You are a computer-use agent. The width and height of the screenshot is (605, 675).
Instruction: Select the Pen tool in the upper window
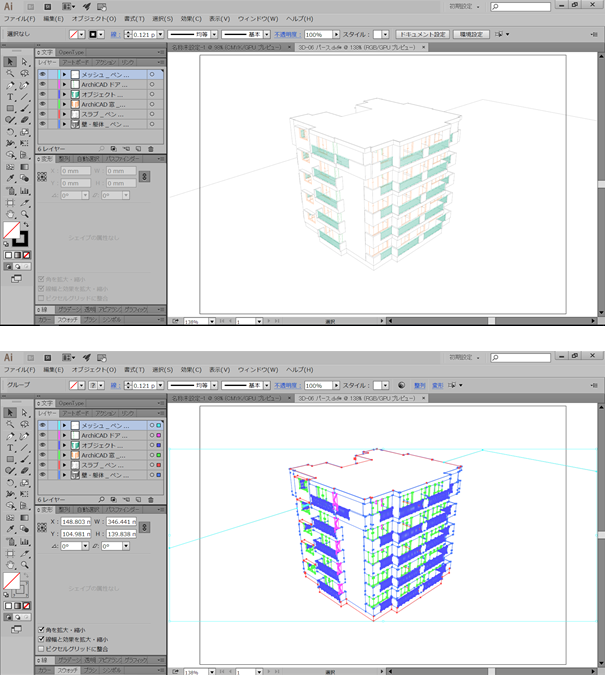[10, 85]
